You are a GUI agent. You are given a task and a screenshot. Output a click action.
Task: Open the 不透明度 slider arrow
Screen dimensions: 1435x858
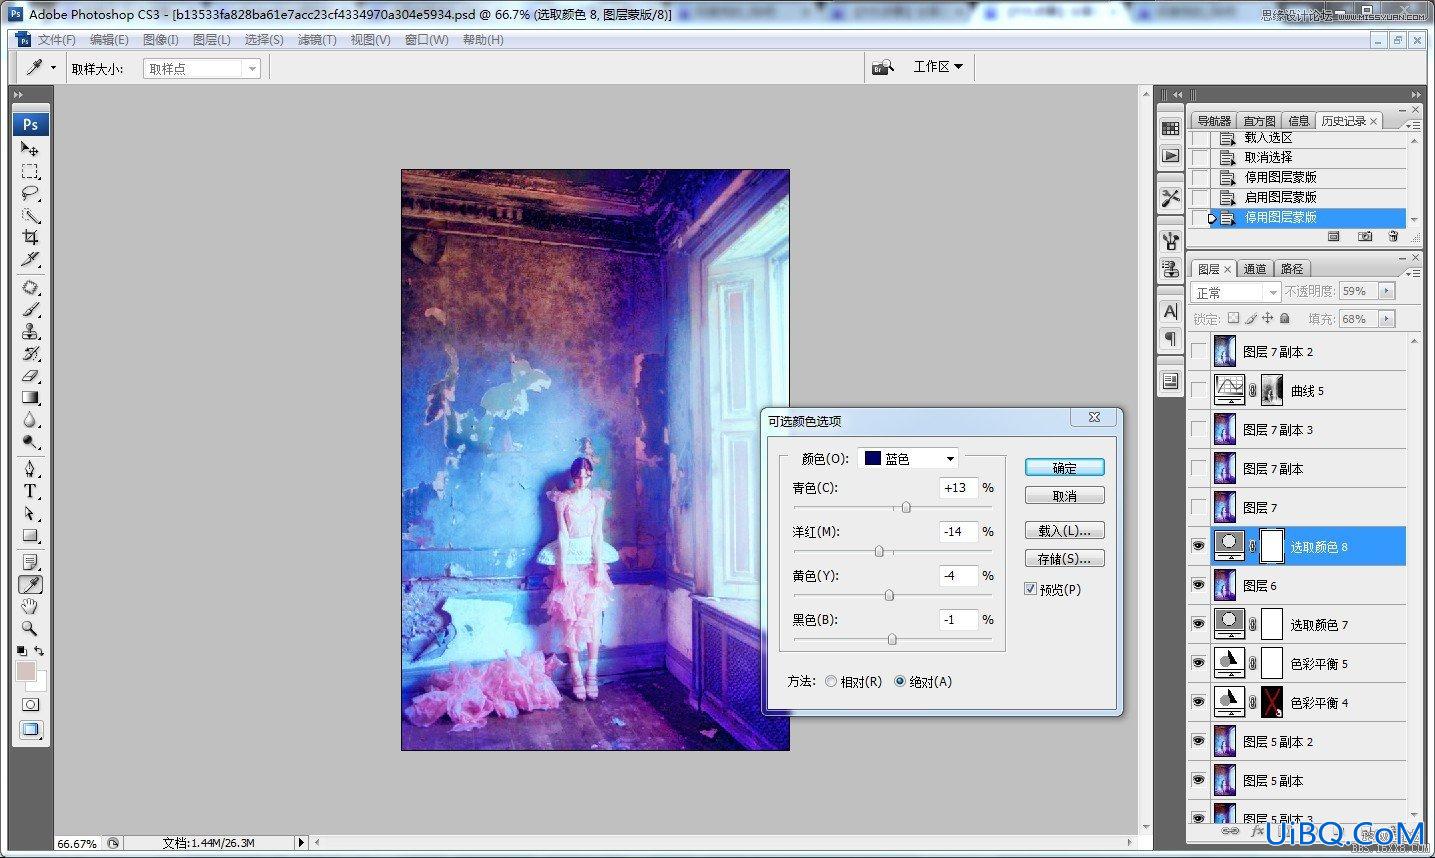pos(1386,291)
